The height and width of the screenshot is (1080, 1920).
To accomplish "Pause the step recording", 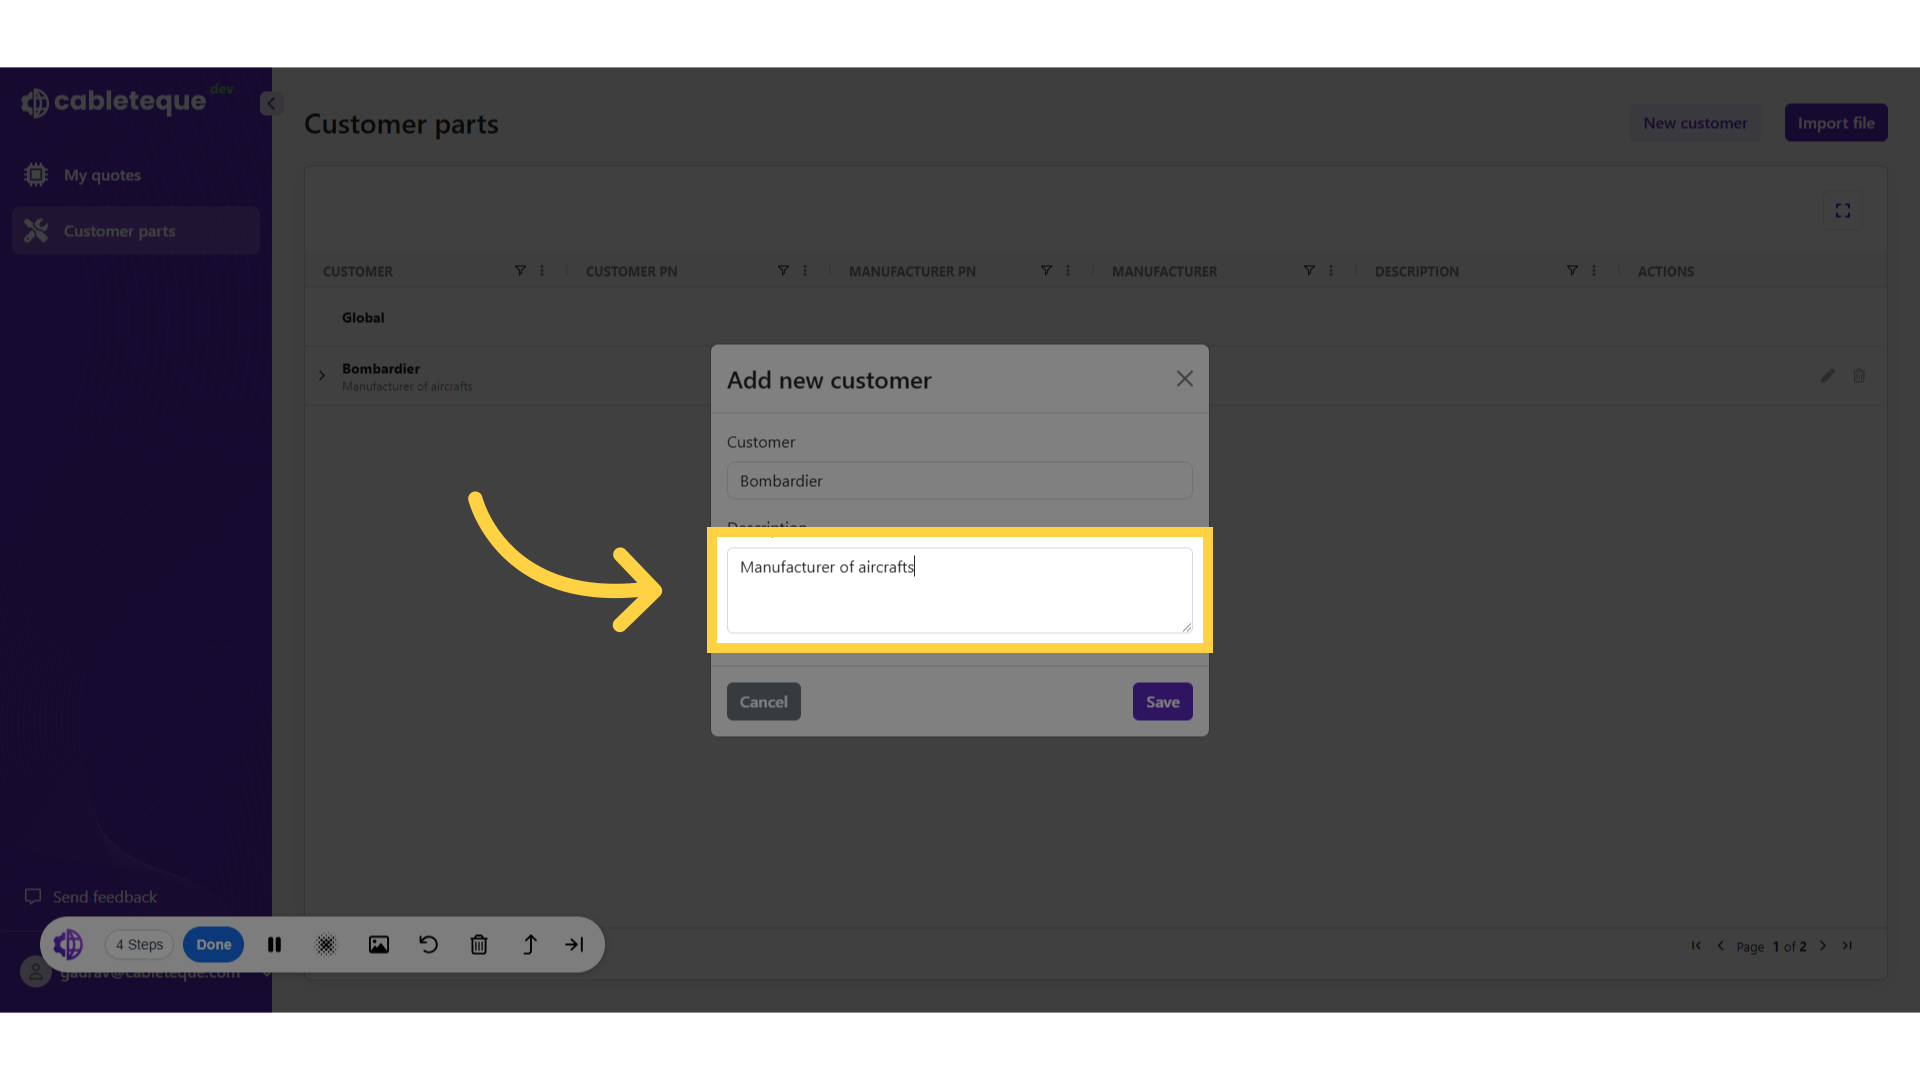I will [274, 944].
